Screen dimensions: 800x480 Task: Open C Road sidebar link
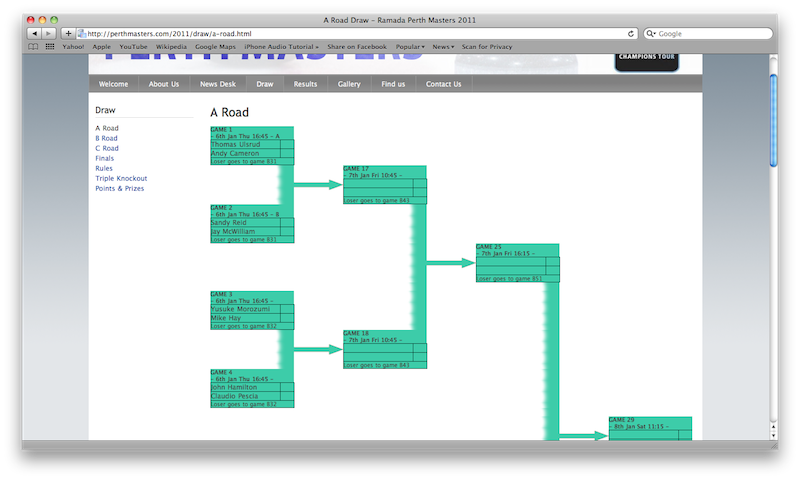pyautogui.click(x=107, y=148)
